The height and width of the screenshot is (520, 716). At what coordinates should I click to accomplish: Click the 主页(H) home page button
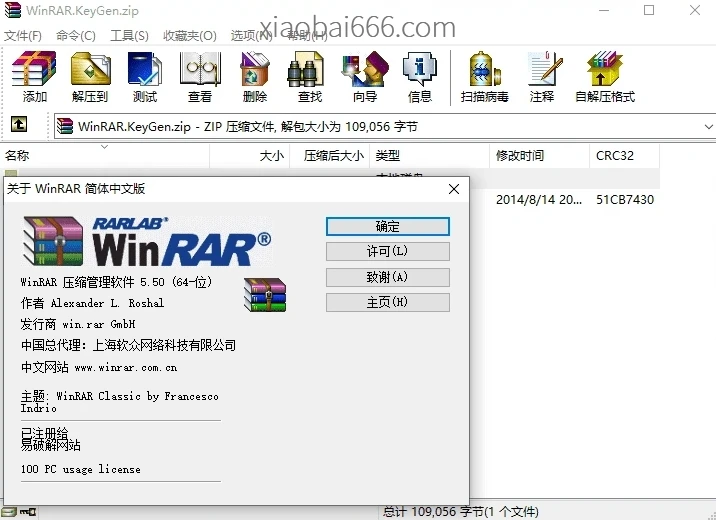(388, 302)
